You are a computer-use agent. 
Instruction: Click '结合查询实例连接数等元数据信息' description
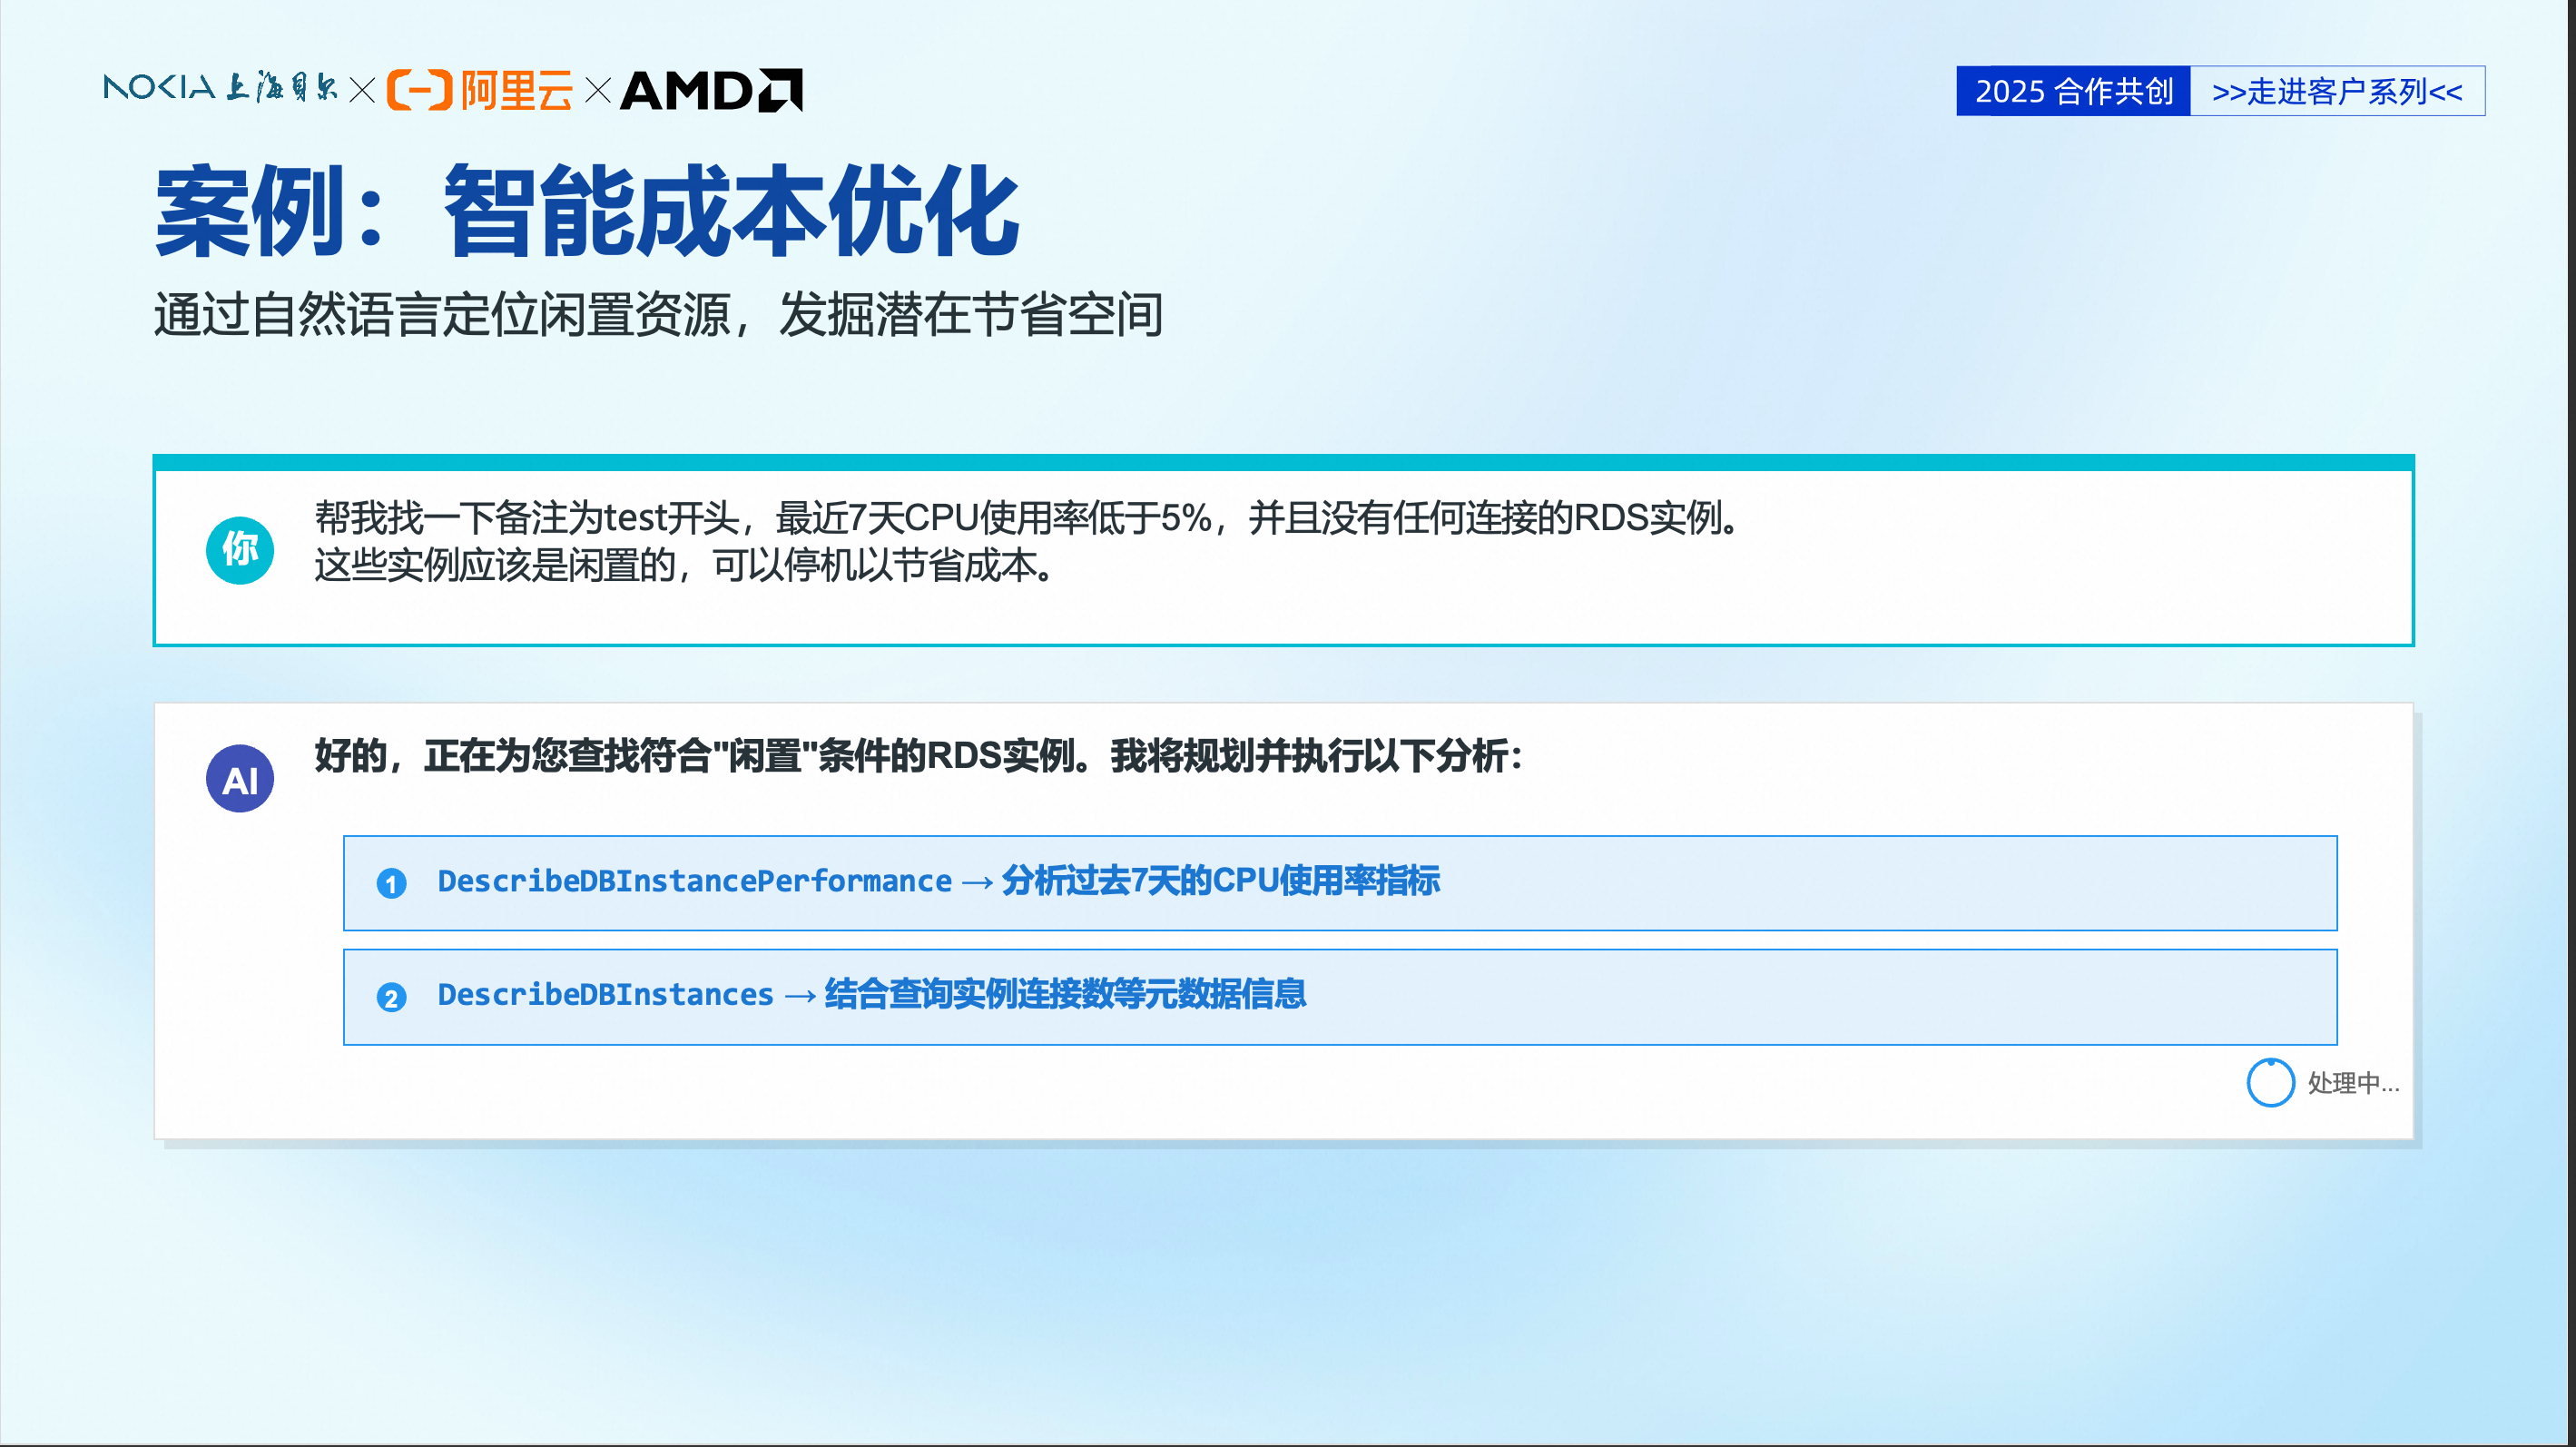pyautogui.click(x=1065, y=995)
